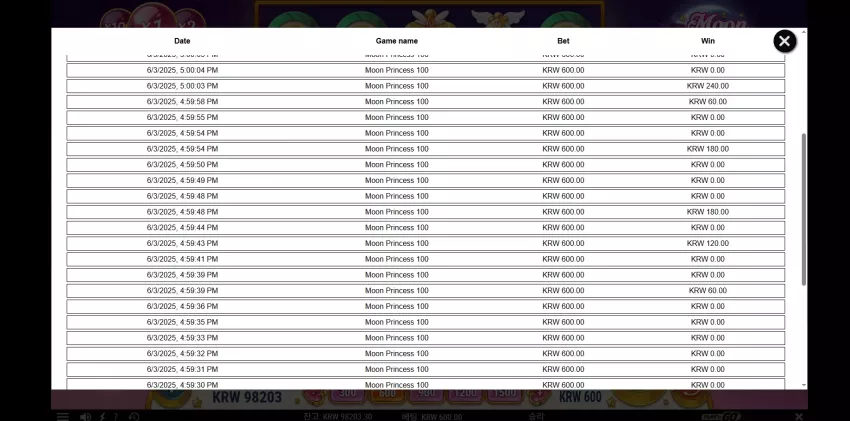Click the X icon in bottom bar

pyautogui.click(x=799, y=416)
